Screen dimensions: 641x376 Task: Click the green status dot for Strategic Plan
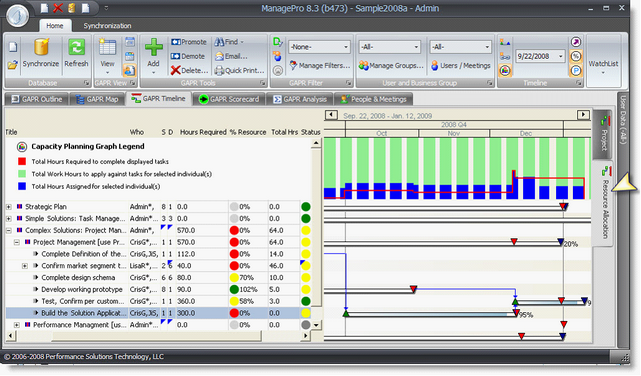(x=305, y=207)
